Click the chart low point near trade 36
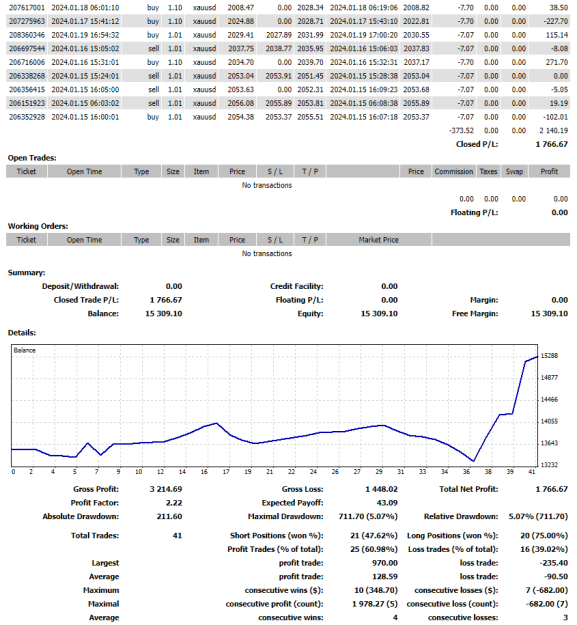Viewport: 577px width, 625px height. 473,461
